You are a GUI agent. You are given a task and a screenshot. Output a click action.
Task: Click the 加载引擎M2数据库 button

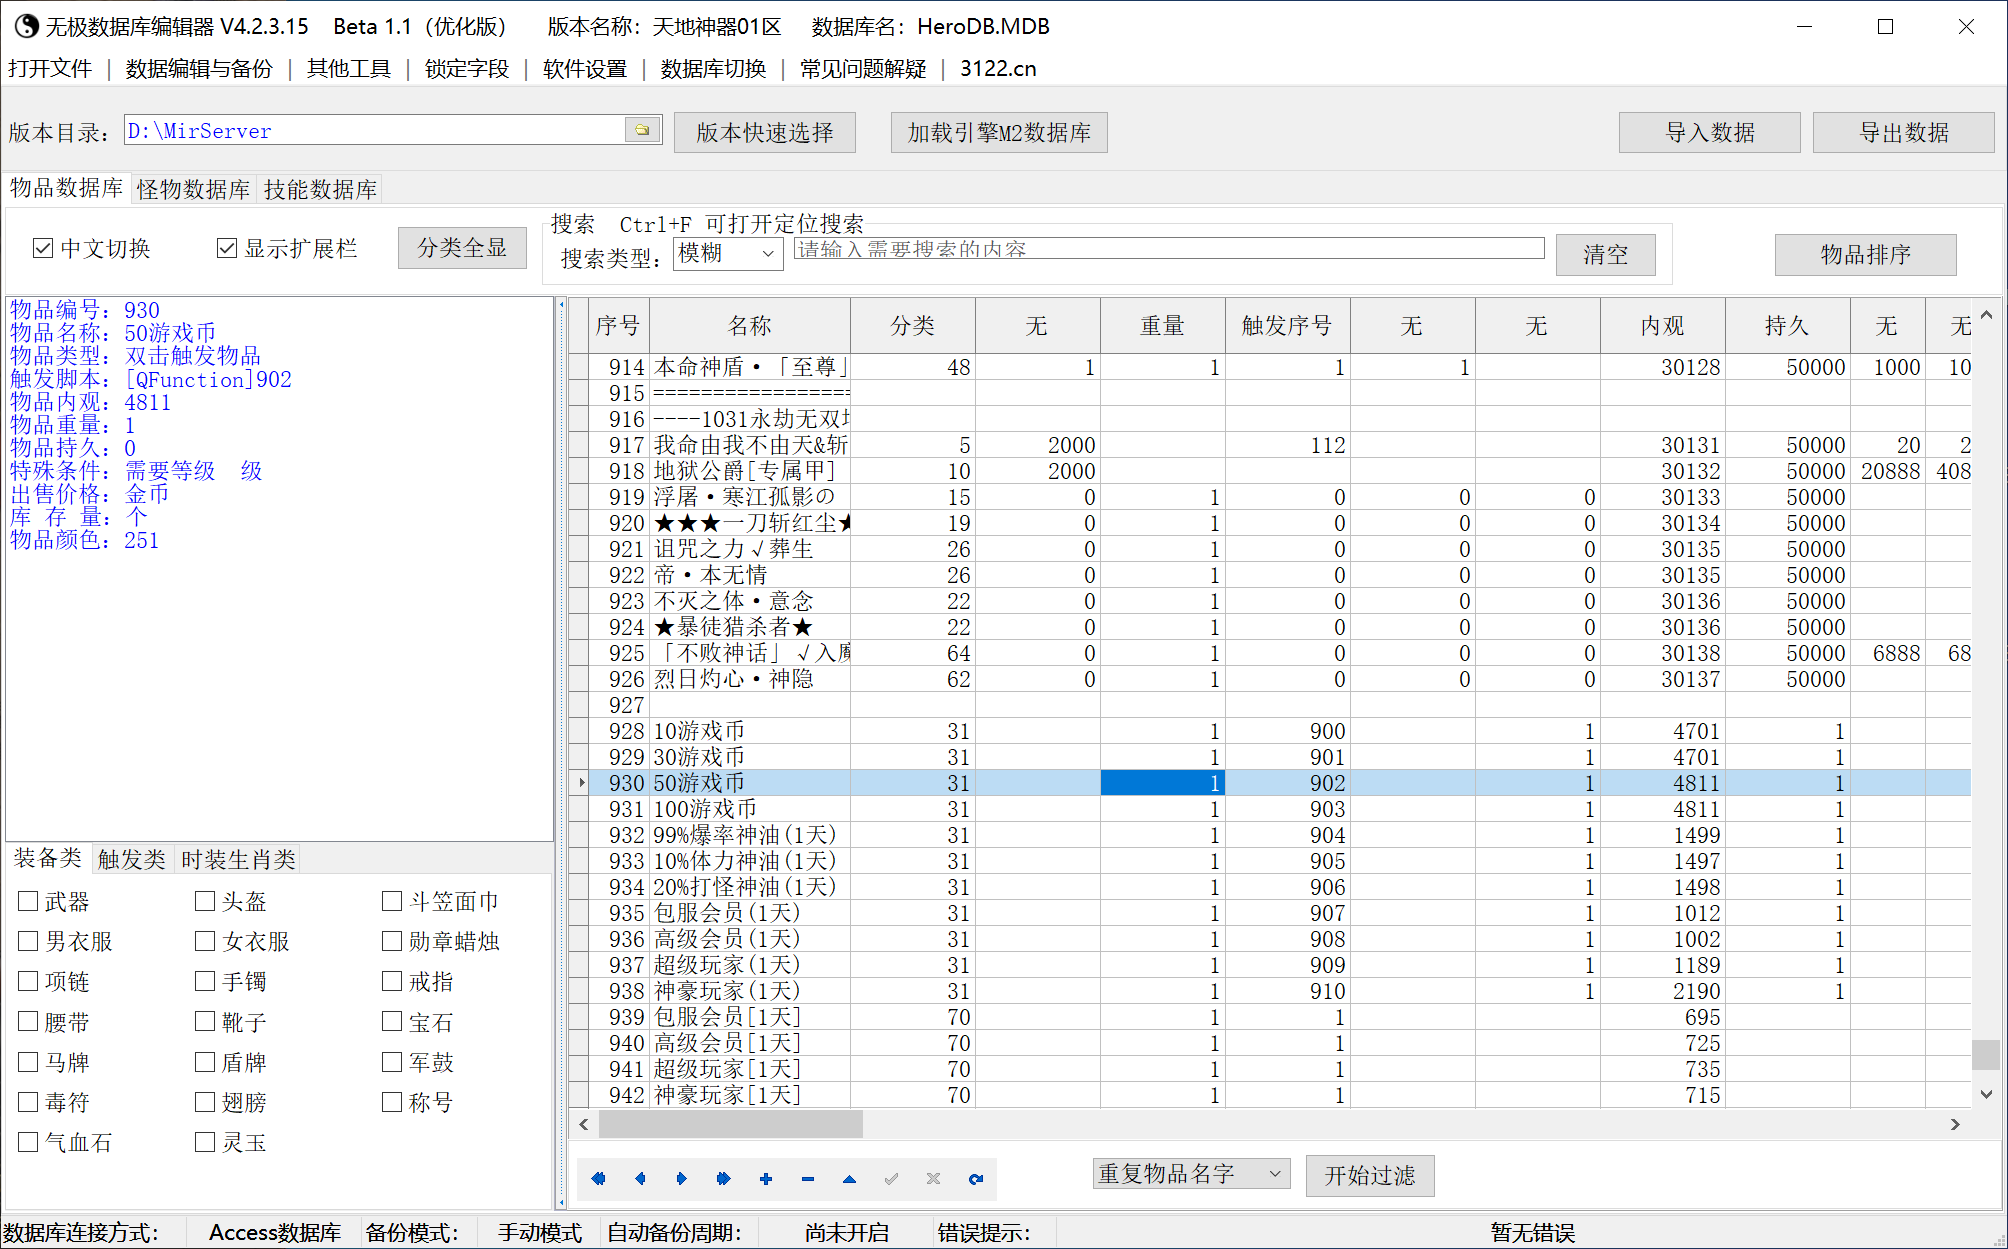[999, 132]
